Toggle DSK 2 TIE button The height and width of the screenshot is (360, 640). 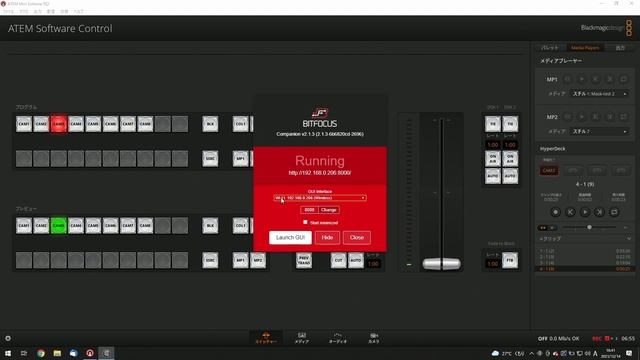tap(510, 124)
